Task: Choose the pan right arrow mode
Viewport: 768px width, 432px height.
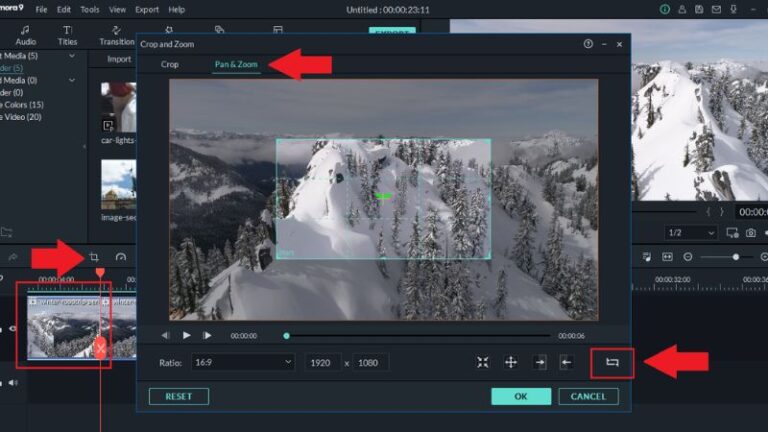Action: [x=540, y=362]
